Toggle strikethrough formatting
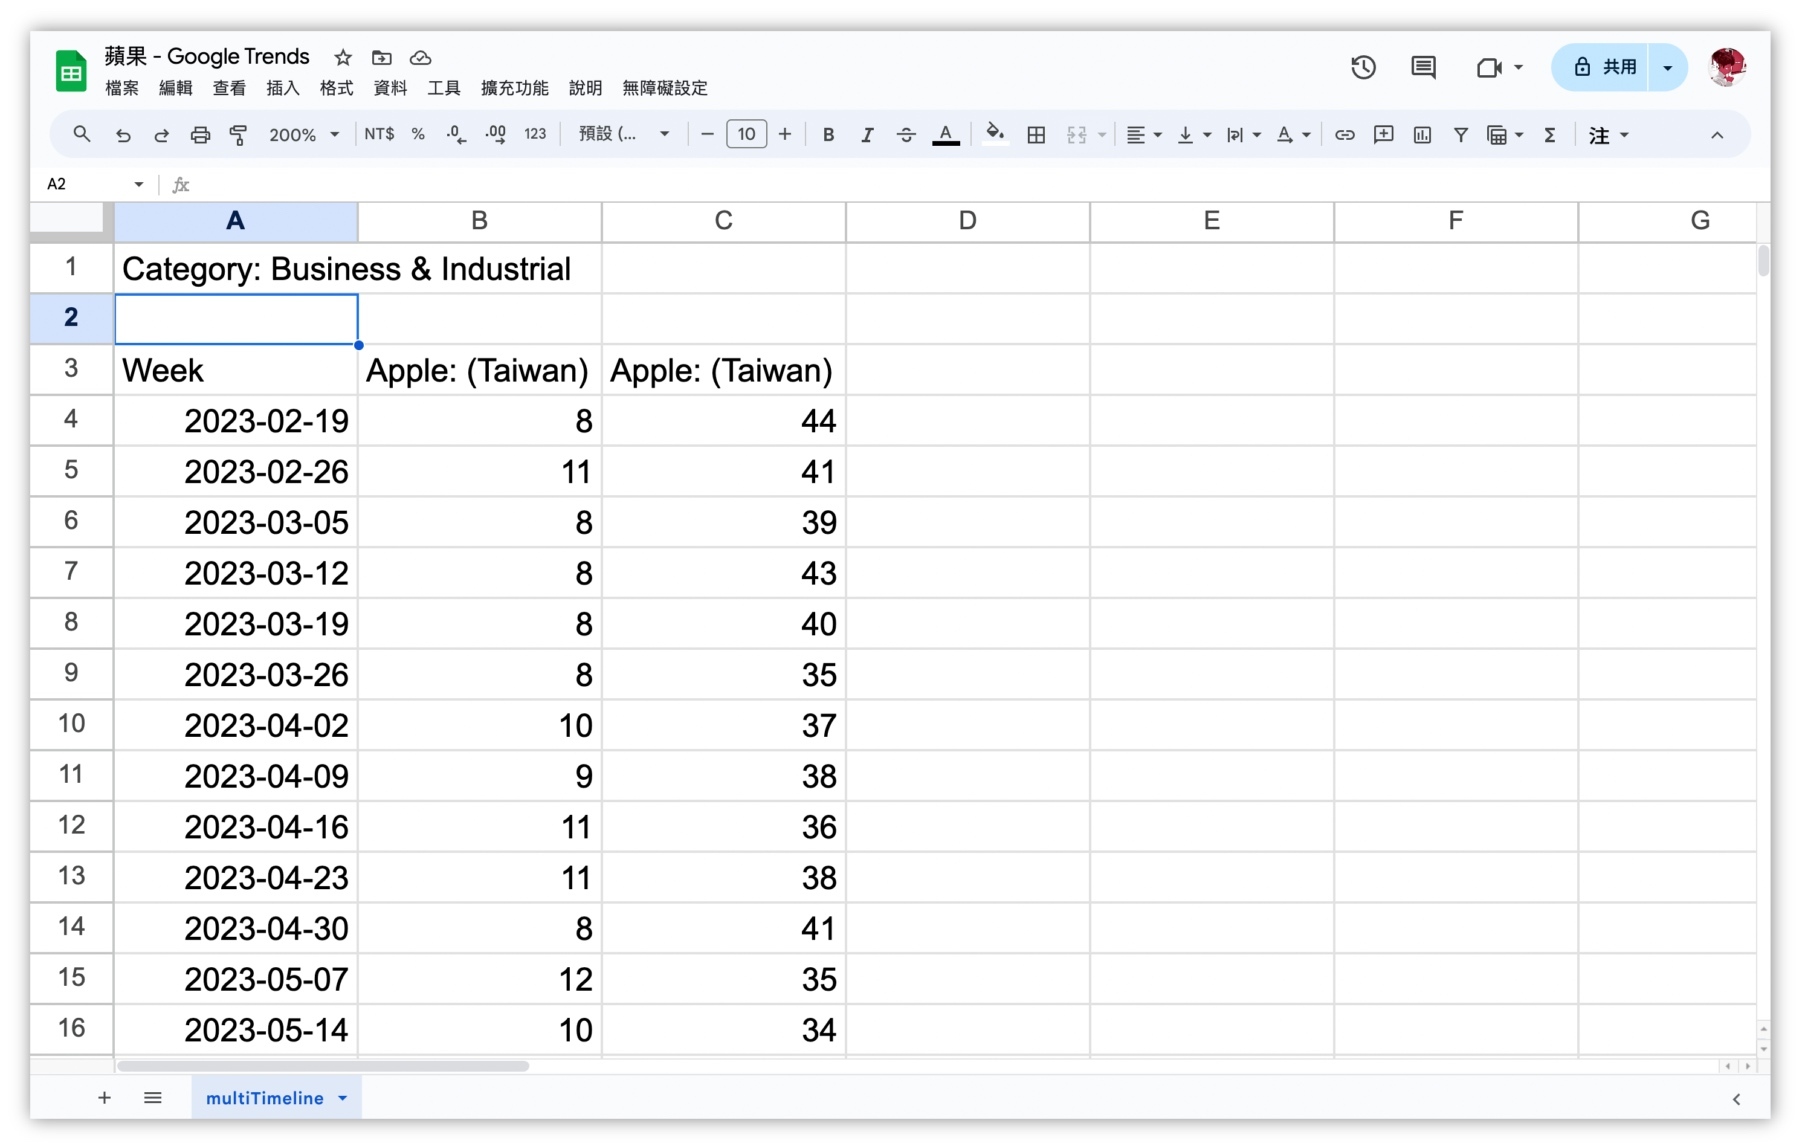Screen dimensions: 1801x1148 [x=906, y=135]
